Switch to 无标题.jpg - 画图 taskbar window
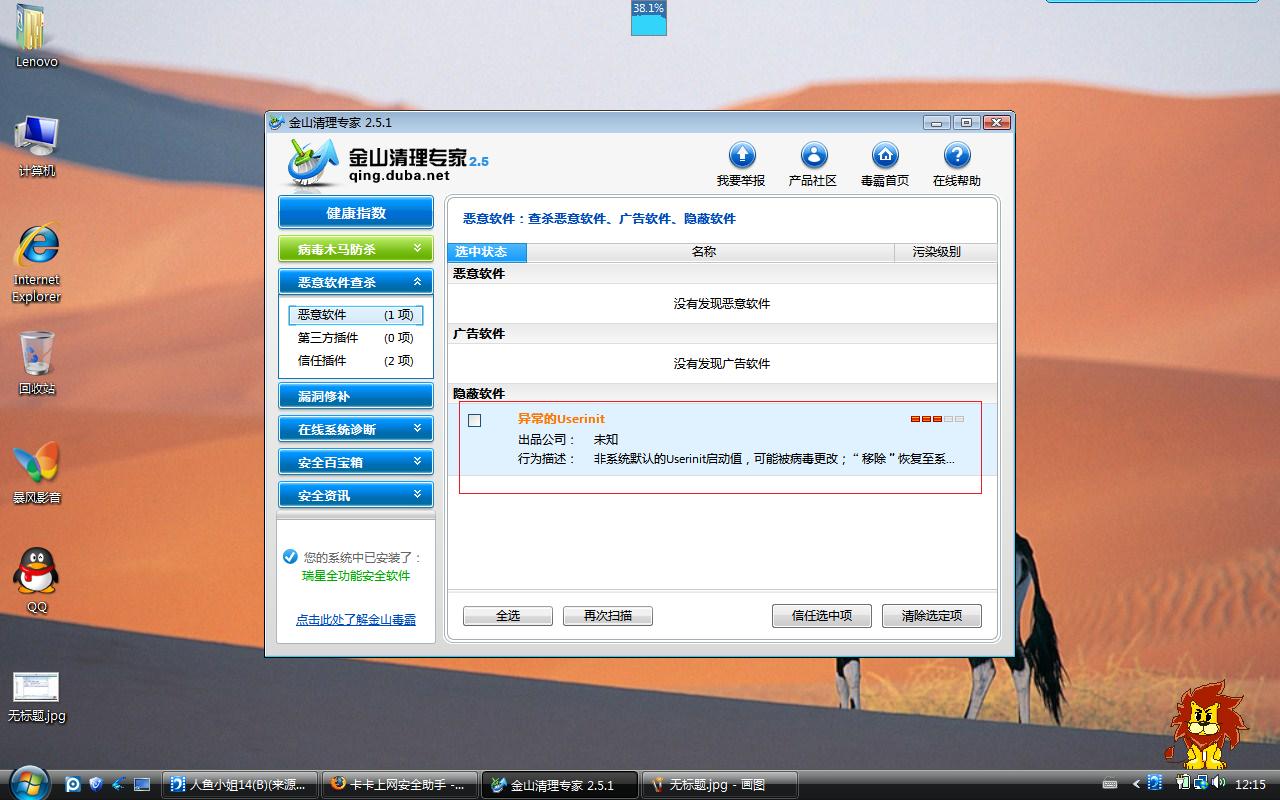This screenshot has width=1280, height=800. click(x=720, y=784)
